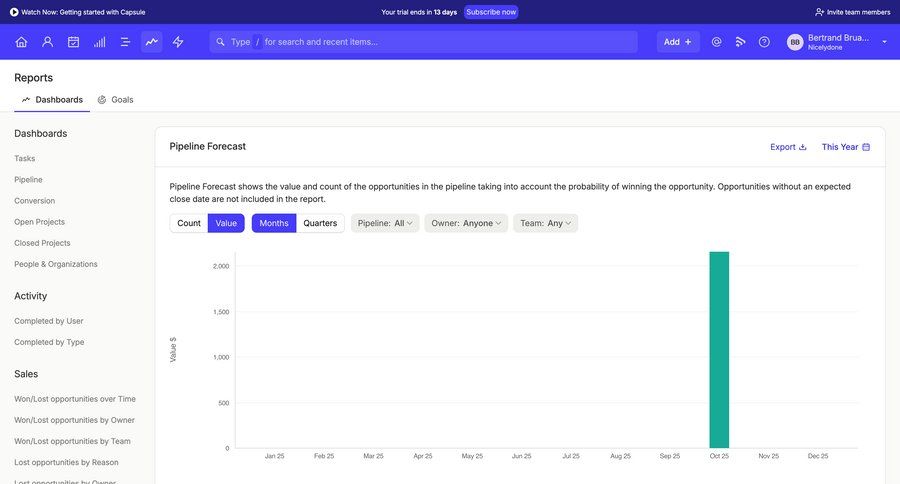Image resolution: width=900 pixels, height=484 pixels.
Task: Open the People & Organizations contacts icon
Action: tap(47, 42)
